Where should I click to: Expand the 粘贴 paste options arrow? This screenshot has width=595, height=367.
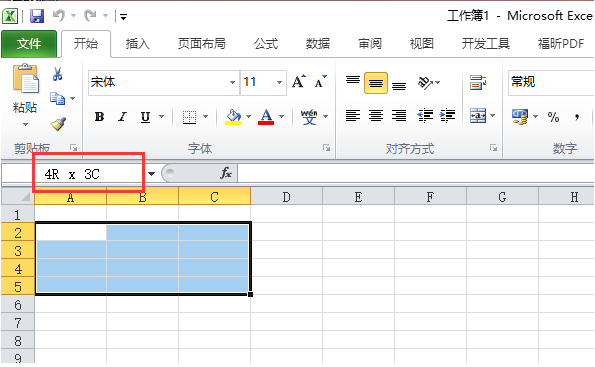(x=25, y=124)
